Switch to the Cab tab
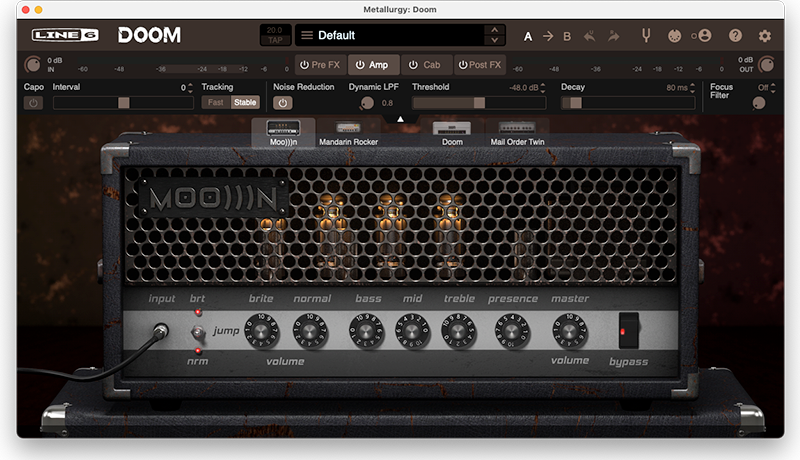 (426, 65)
